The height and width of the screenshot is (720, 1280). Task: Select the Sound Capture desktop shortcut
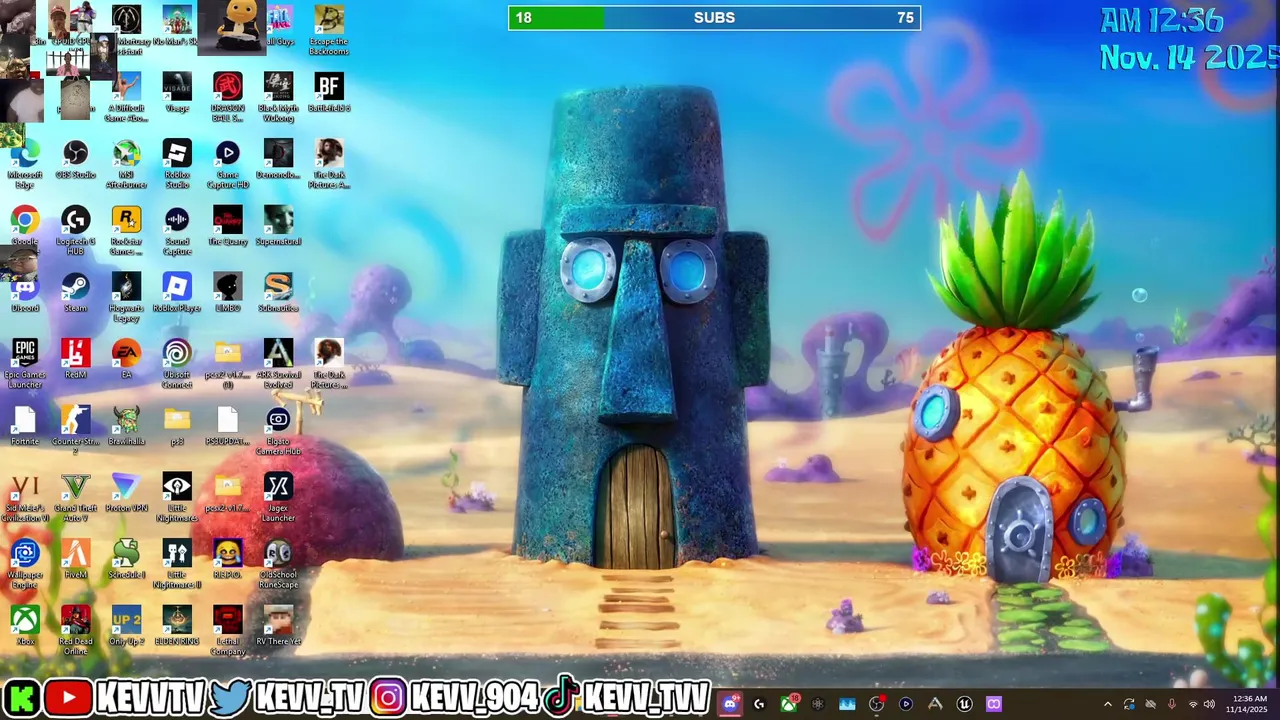click(177, 231)
